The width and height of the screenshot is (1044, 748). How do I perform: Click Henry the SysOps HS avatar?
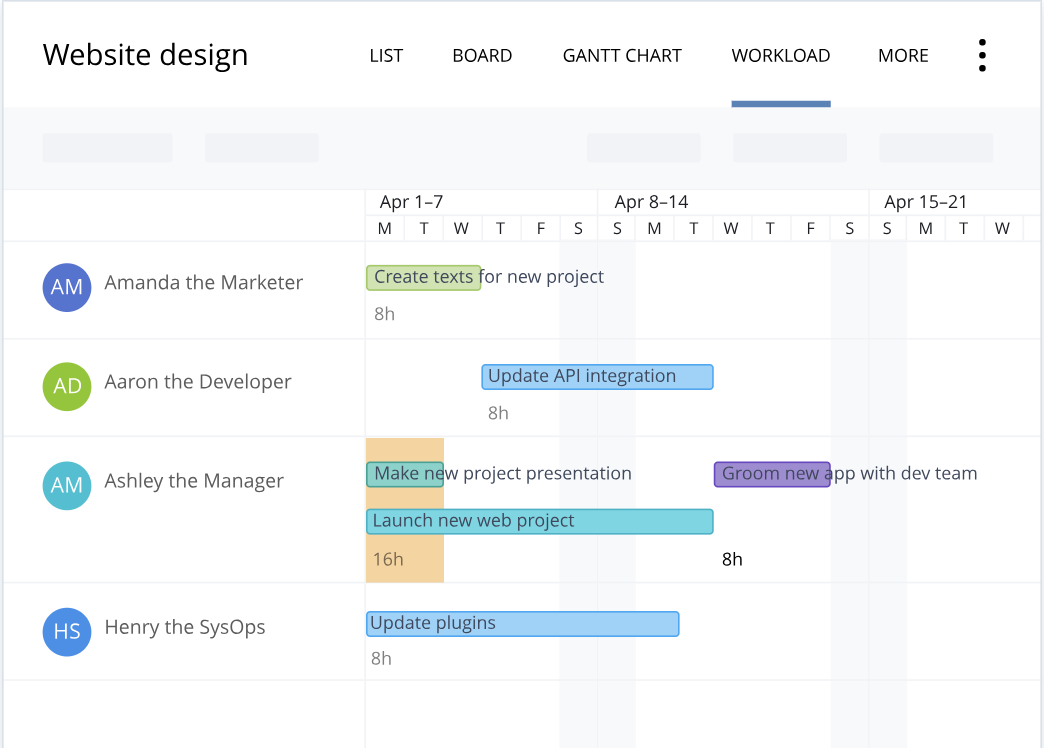coord(67,631)
